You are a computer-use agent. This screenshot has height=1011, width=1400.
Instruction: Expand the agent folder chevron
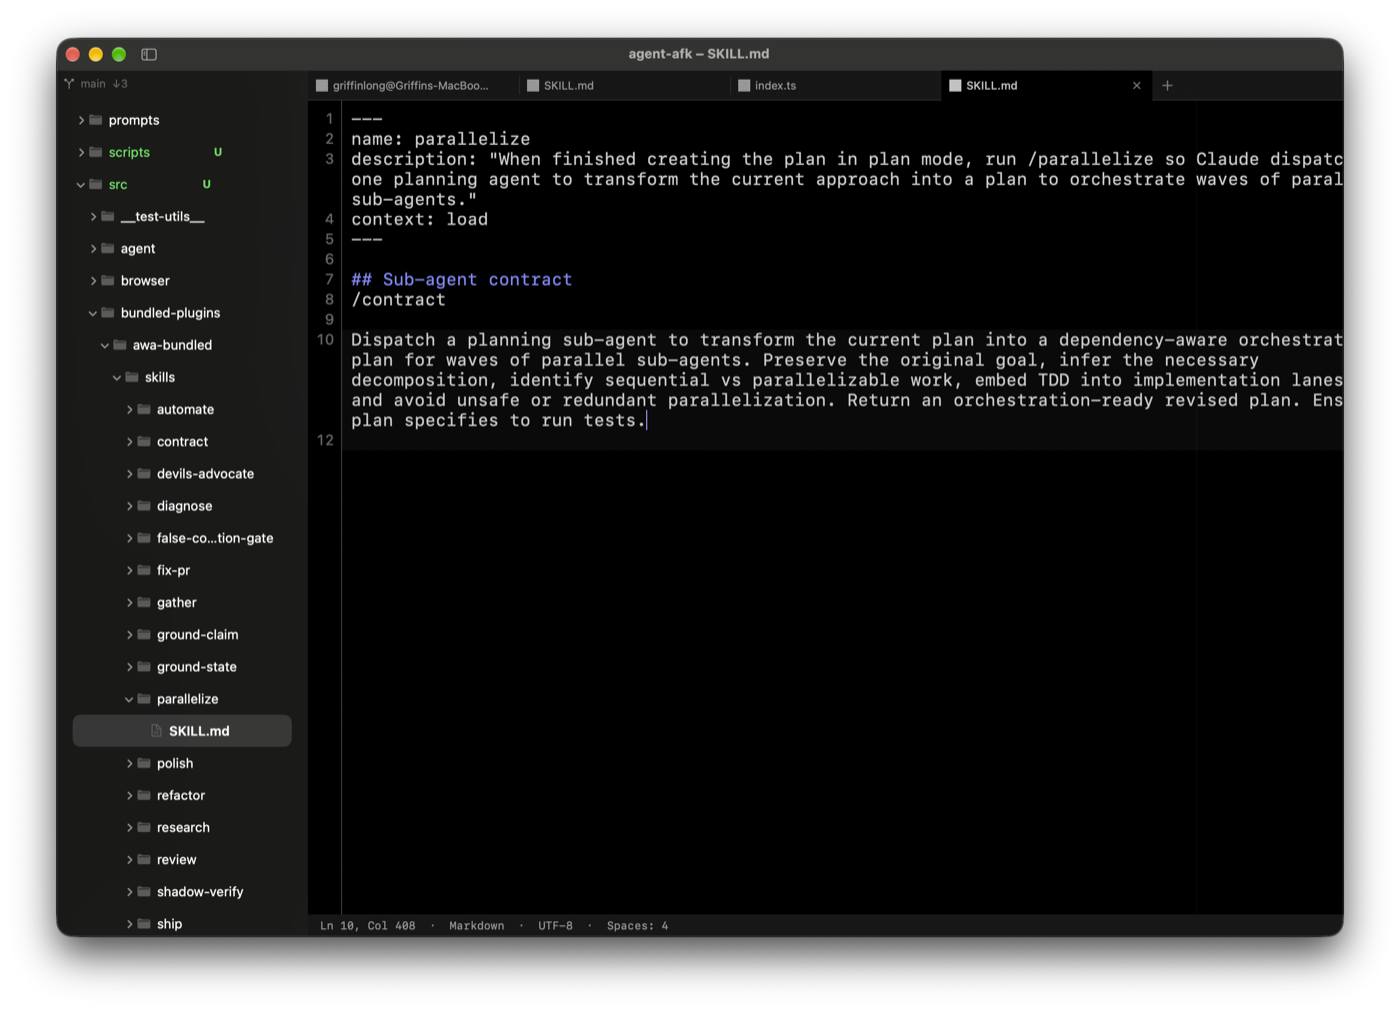(93, 248)
